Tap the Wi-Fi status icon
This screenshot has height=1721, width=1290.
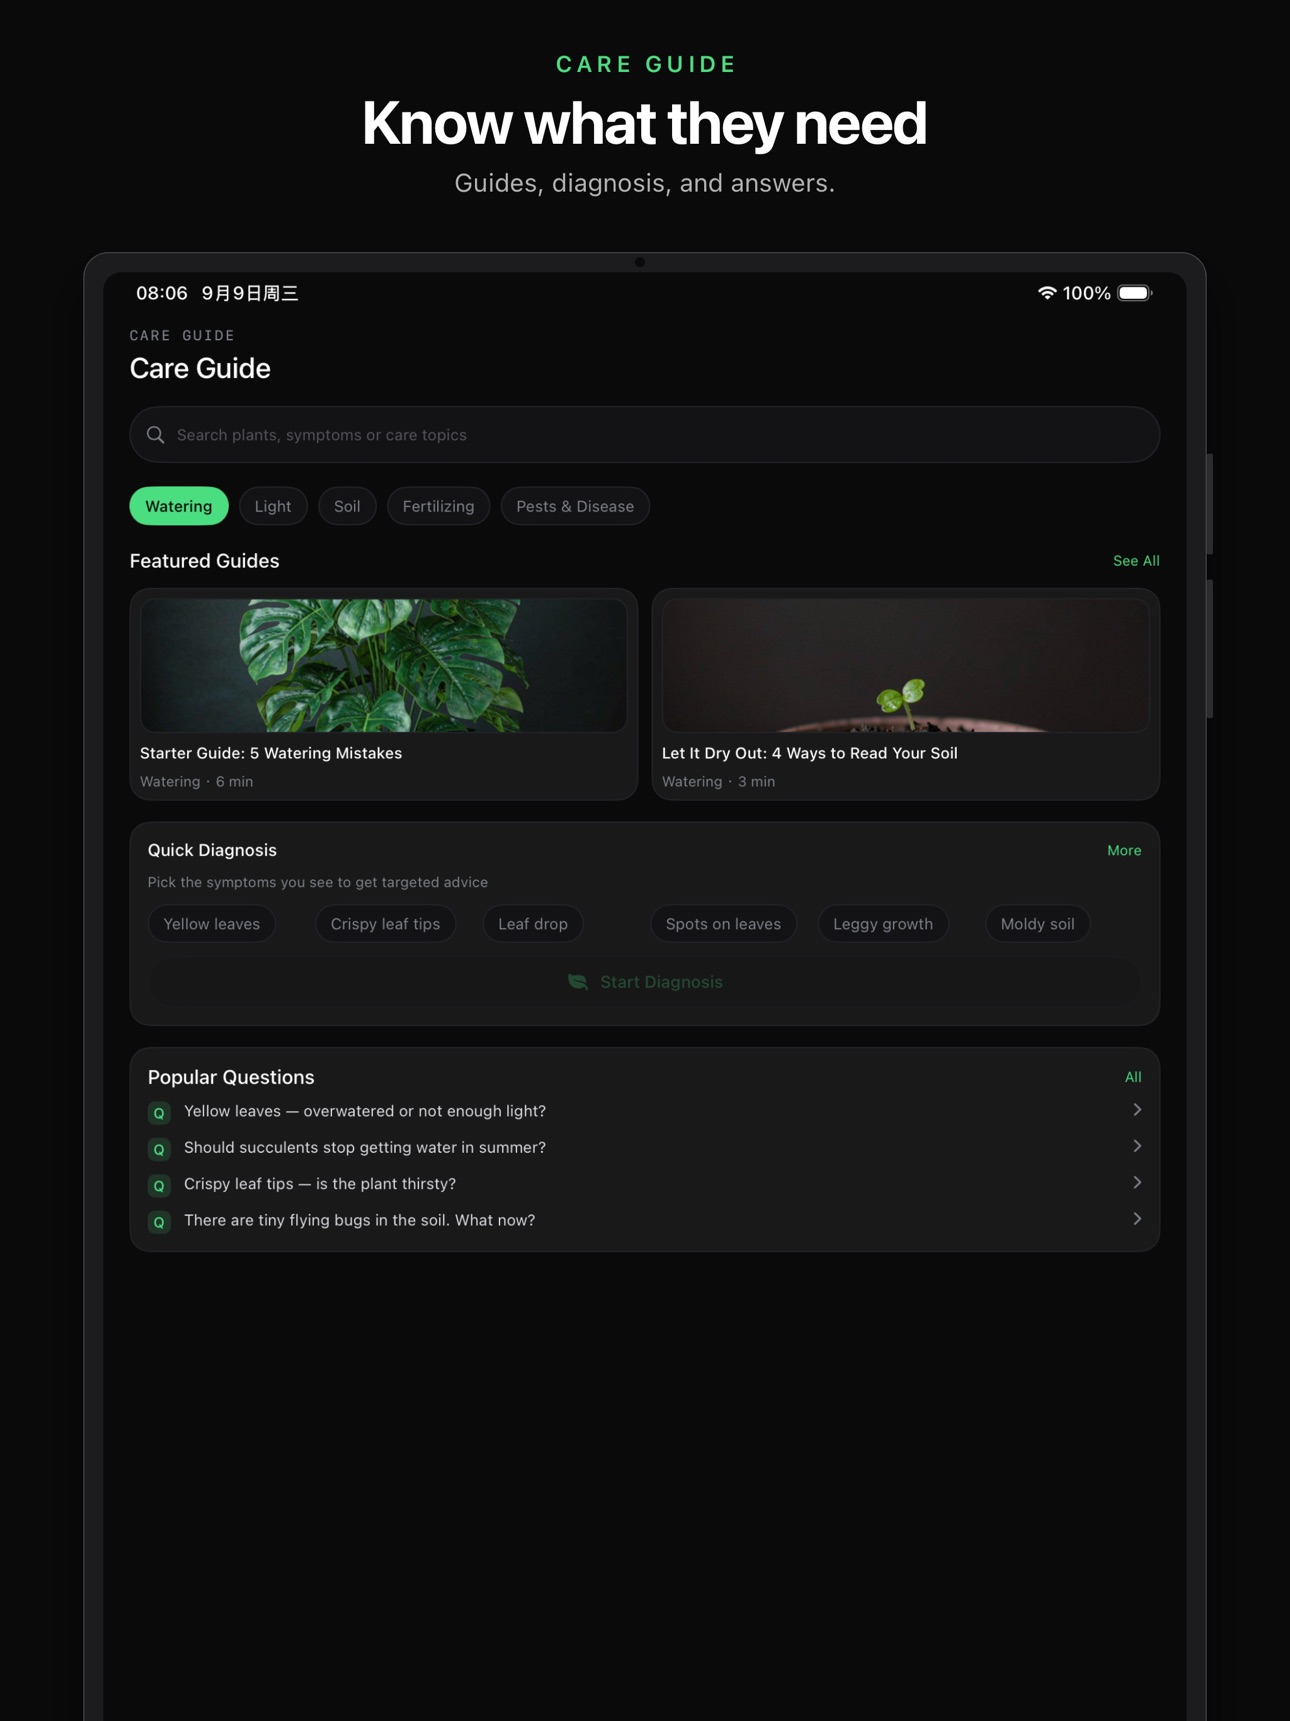point(1046,293)
